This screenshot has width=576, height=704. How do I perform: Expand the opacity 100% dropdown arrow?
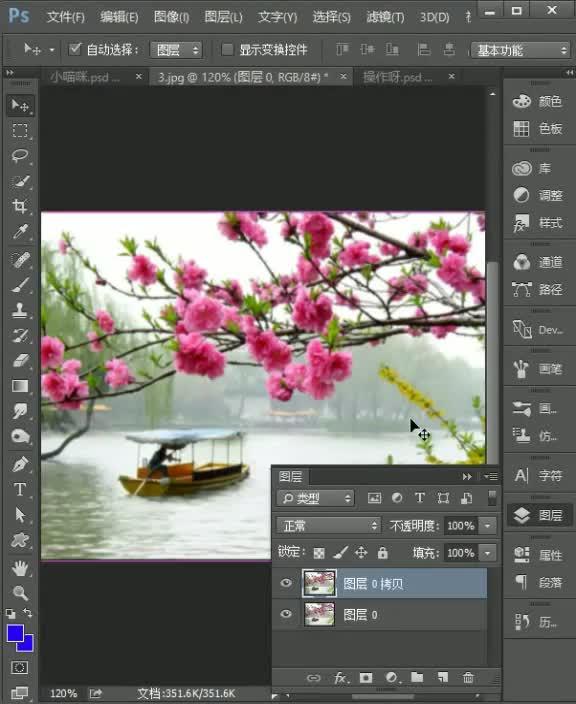tap(488, 526)
